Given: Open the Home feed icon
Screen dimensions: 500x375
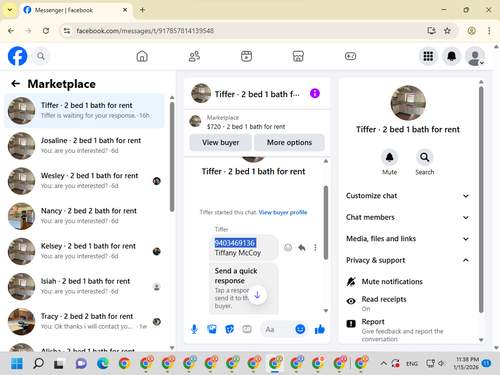Looking at the screenshot, I should coord(142,56).
